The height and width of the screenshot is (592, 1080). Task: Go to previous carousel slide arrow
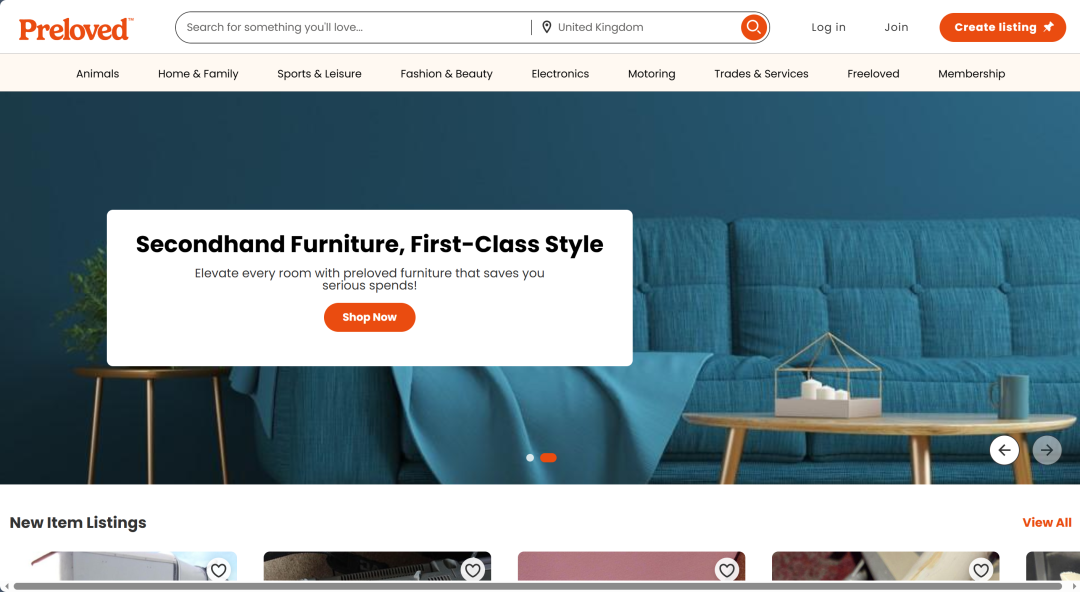click(x=1004, y=450)
